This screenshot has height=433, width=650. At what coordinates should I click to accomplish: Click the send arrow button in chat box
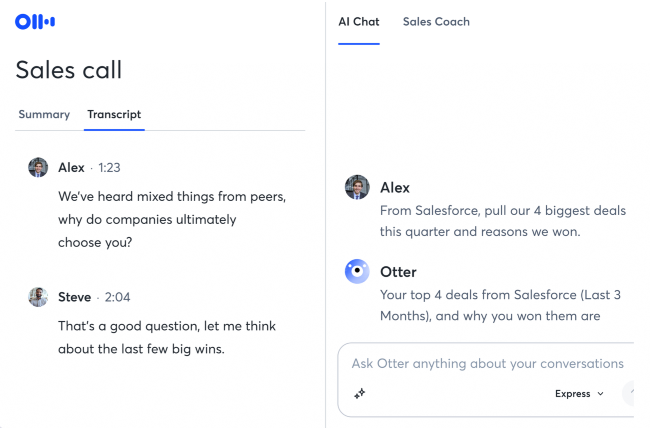pyautogui.click(x=630, y=393)
